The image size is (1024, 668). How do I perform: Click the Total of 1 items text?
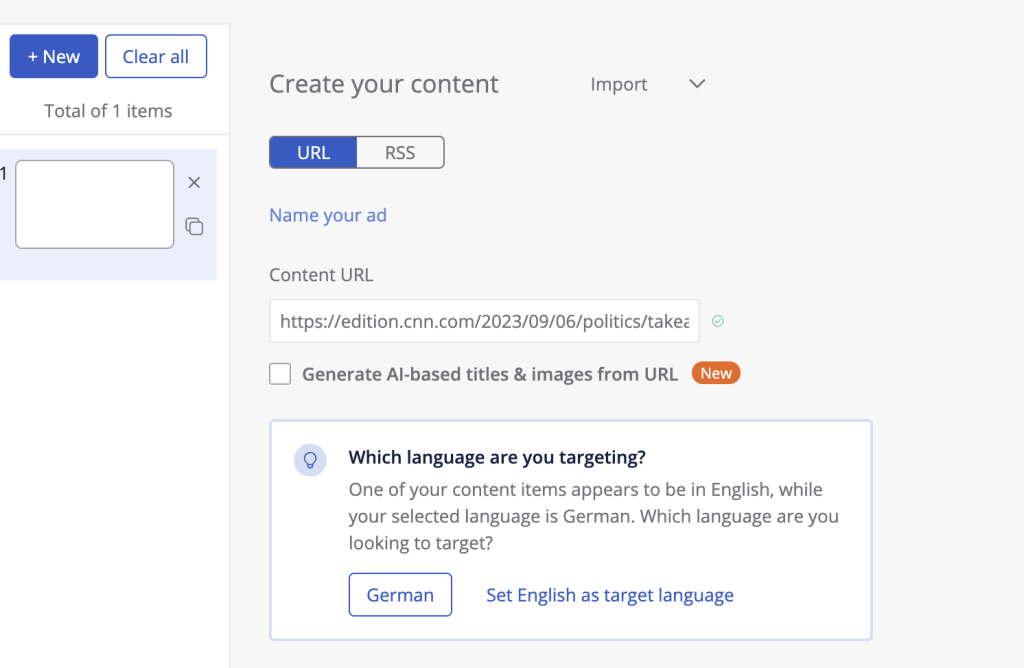point(108,111)
